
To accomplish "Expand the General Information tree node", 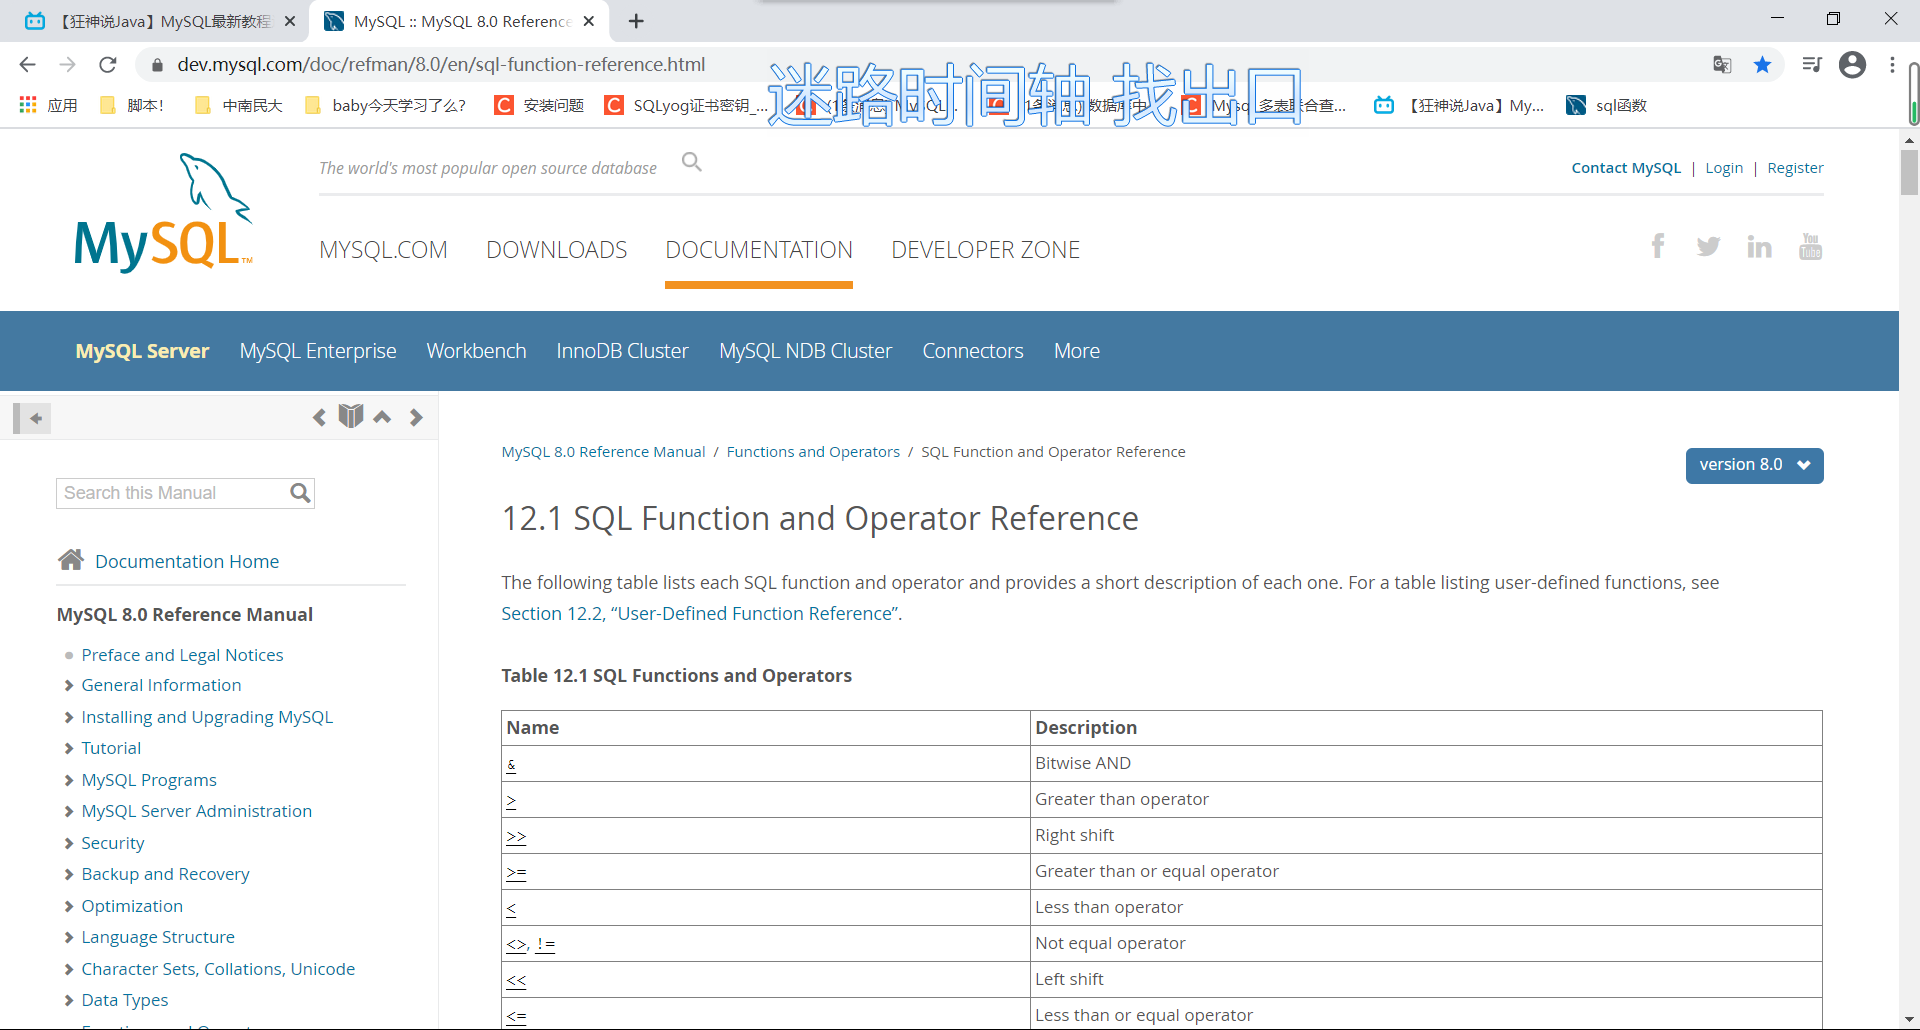I will 69,686.
